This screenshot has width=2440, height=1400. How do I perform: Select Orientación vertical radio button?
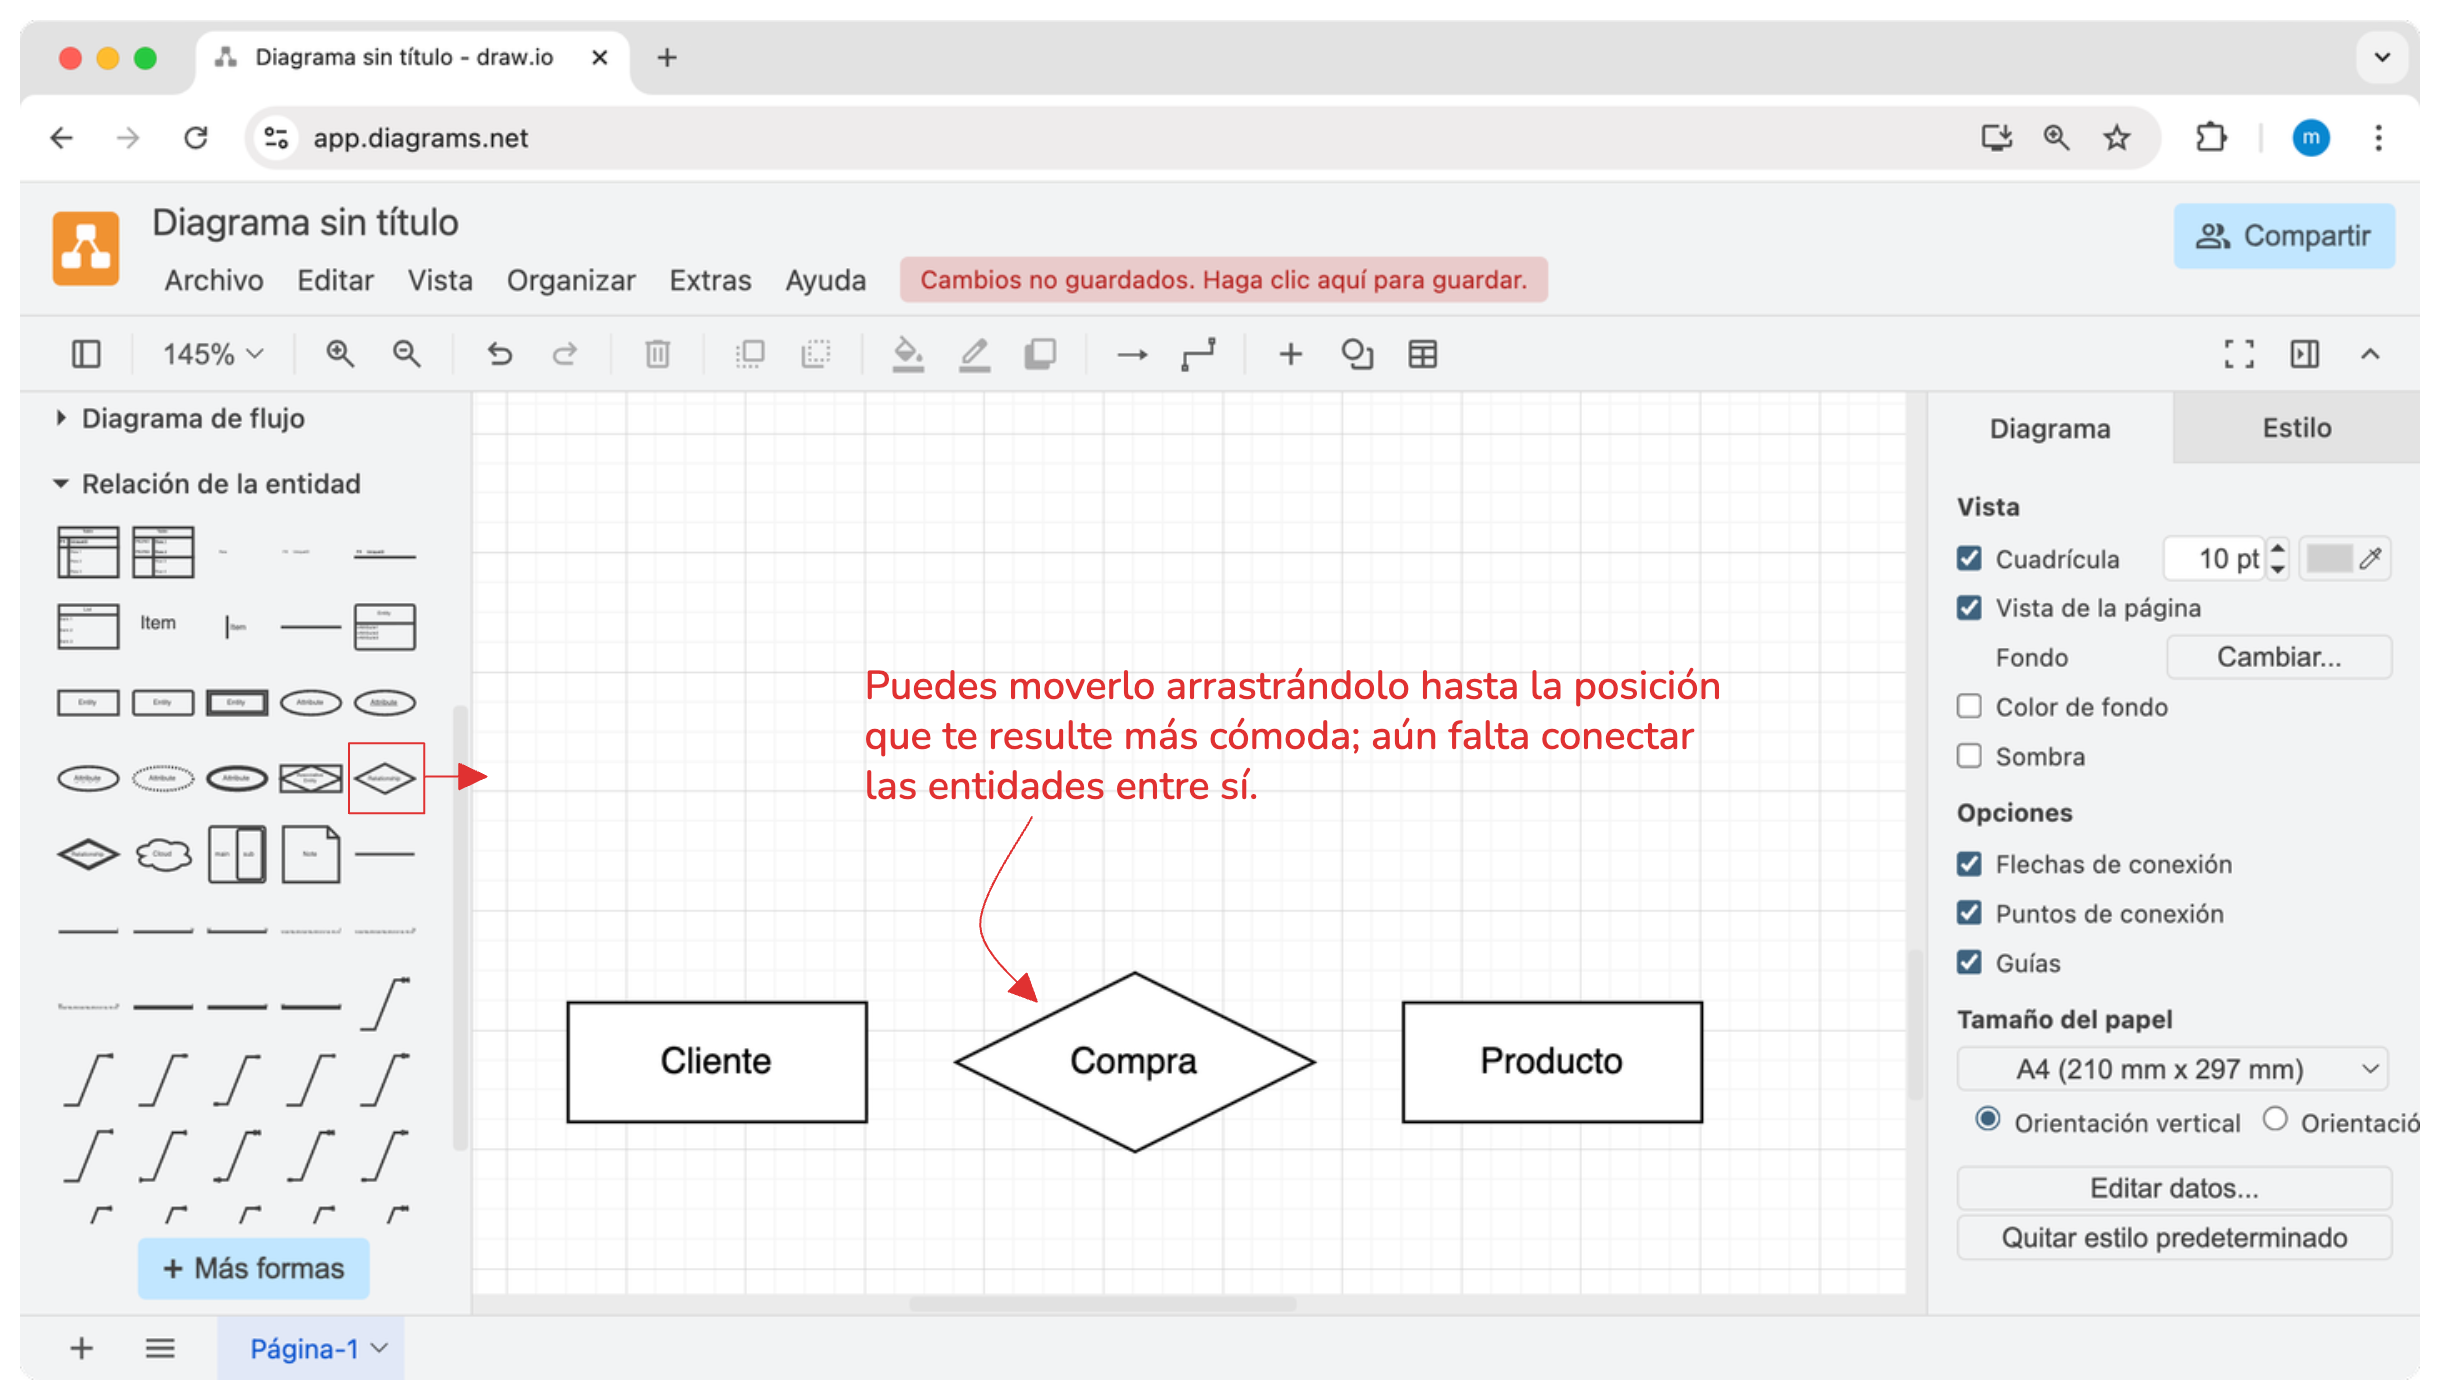tap(1988, 1120)
